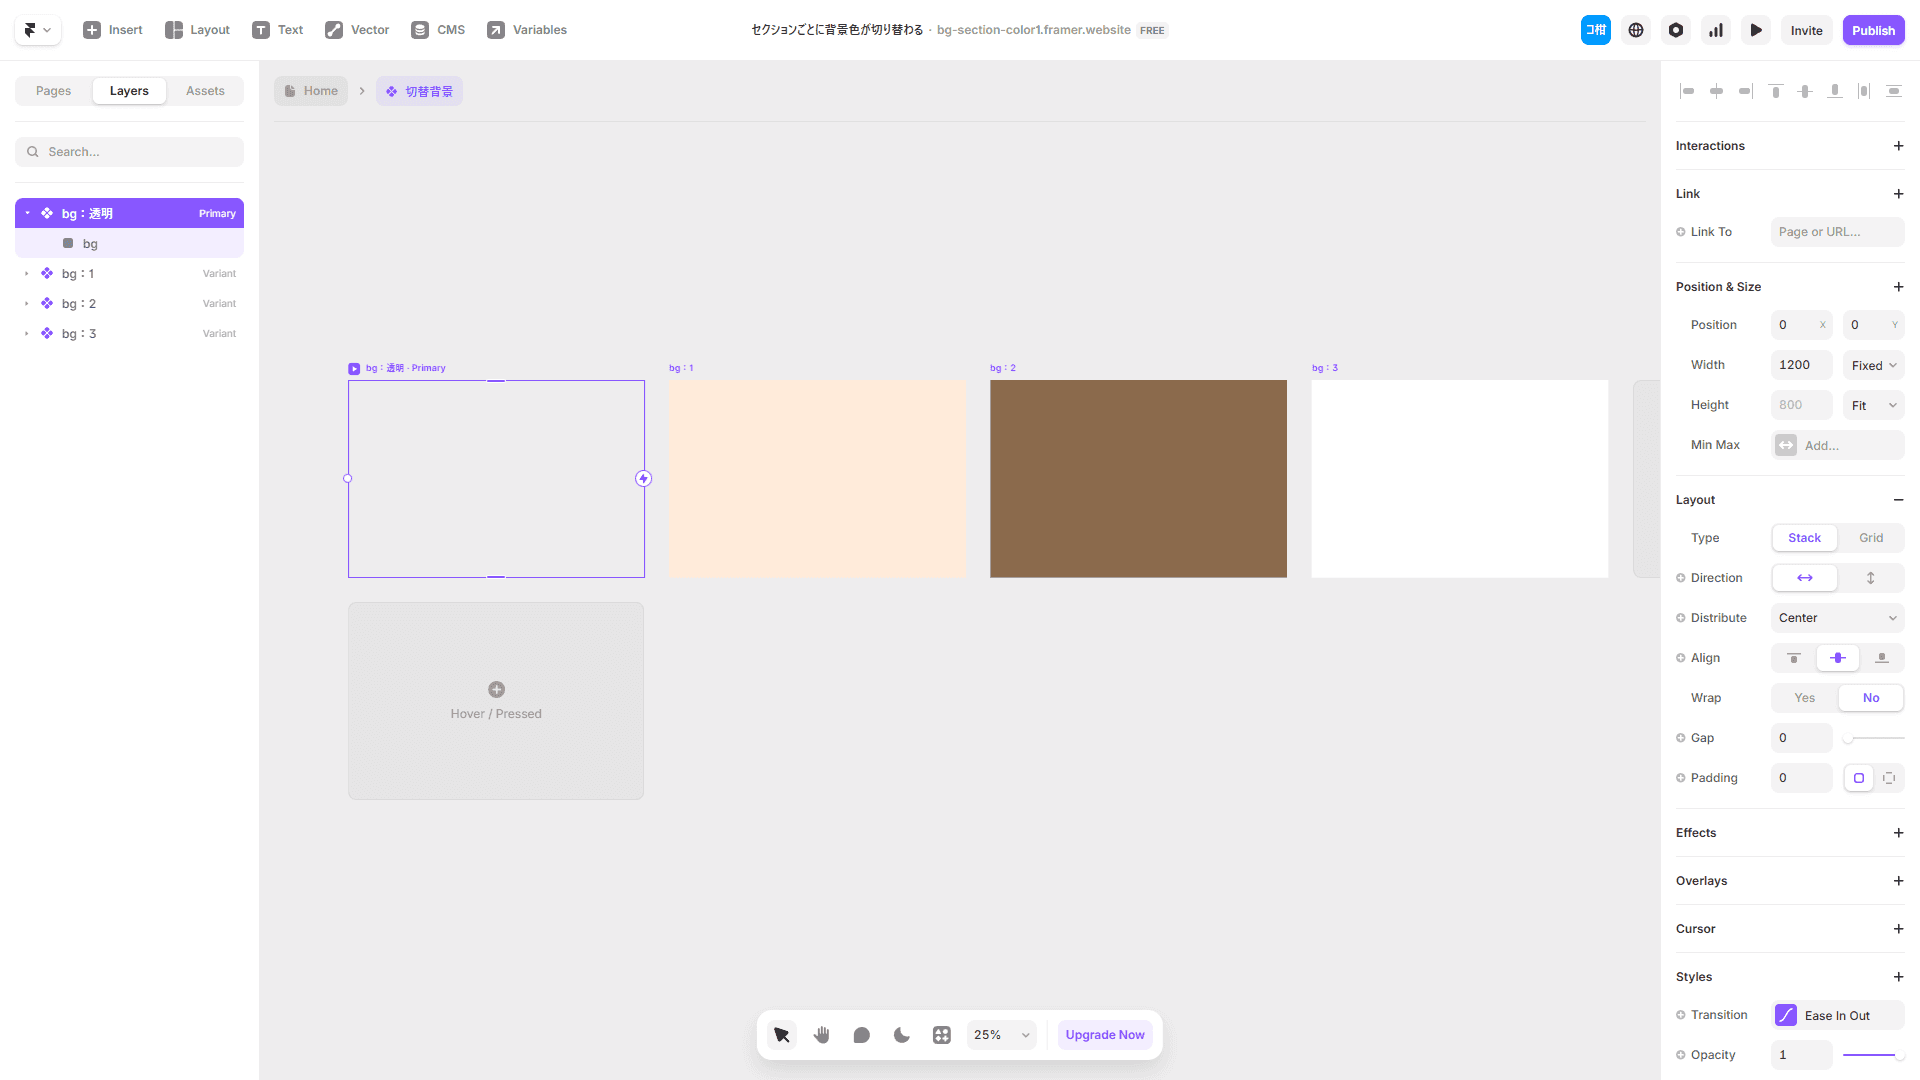
Task: Click the layers Search field
Action: coord(130,152)
